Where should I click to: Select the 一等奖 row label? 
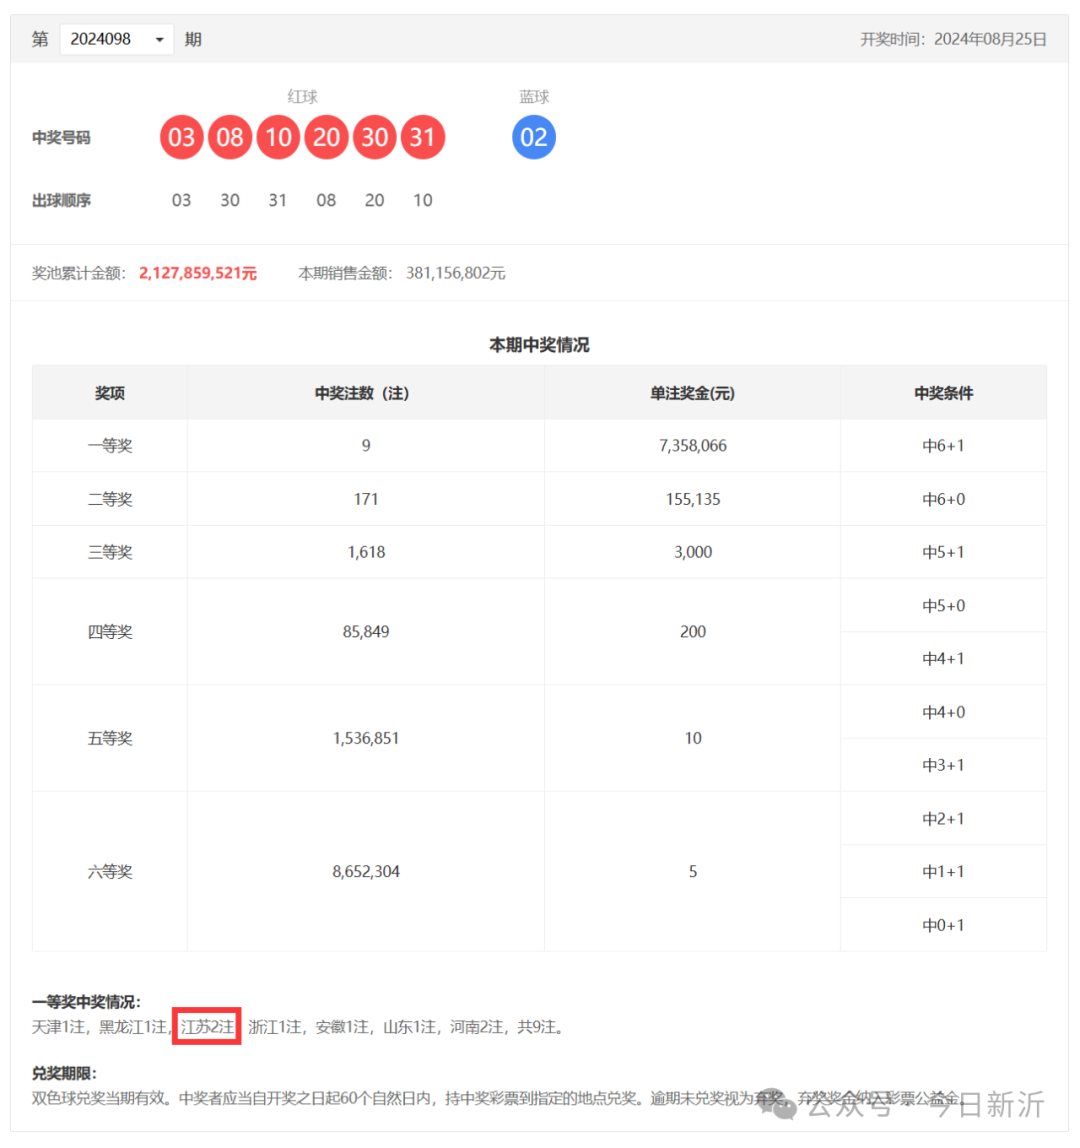[x=110, y=446]
